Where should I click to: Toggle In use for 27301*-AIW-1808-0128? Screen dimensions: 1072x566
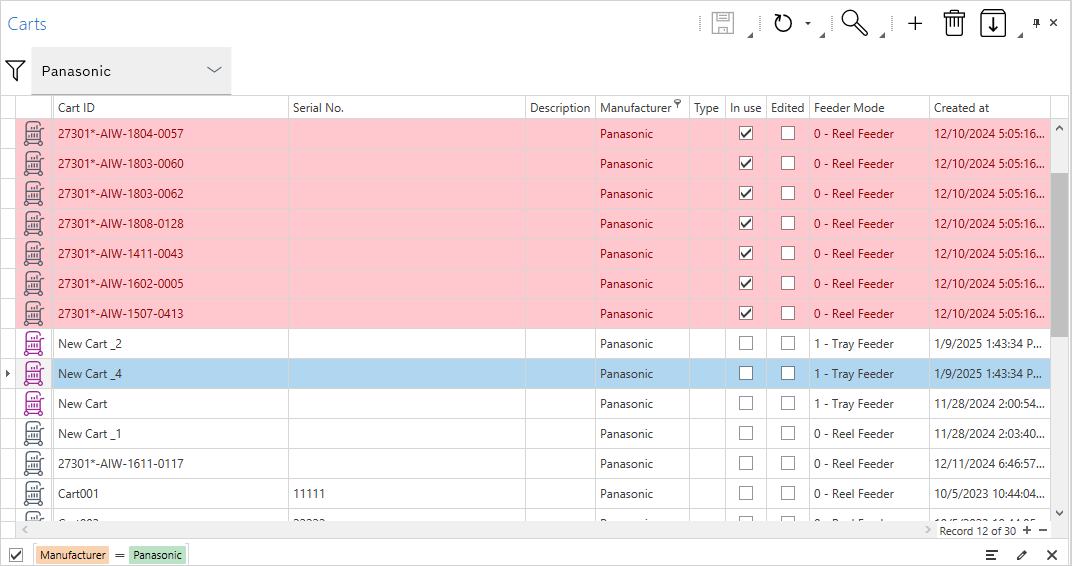click(746, 224)
